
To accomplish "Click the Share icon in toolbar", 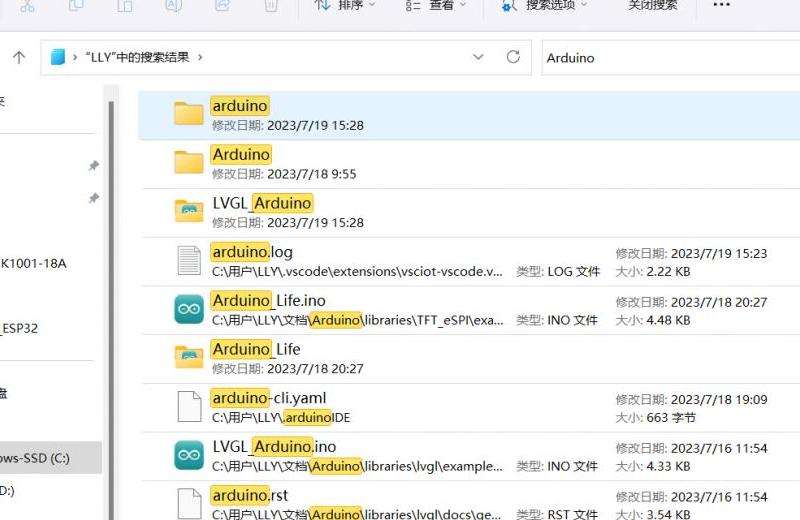I will (222, 6).
